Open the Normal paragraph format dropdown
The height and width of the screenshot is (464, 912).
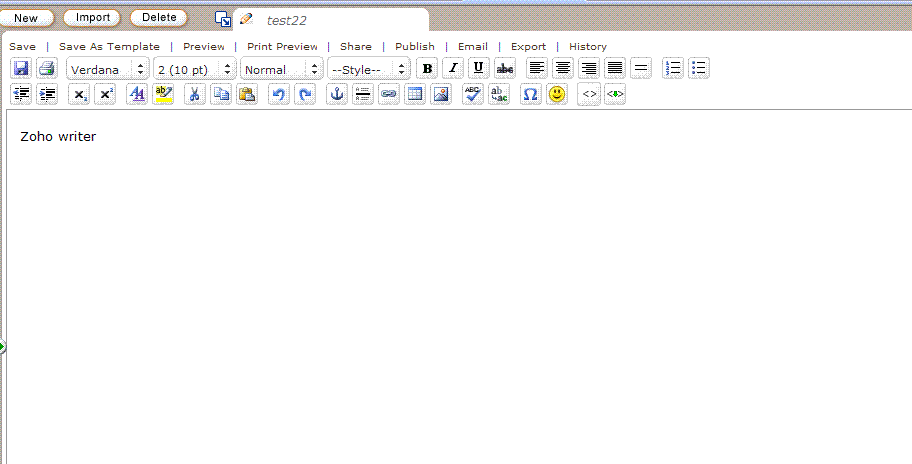[282, 69]
